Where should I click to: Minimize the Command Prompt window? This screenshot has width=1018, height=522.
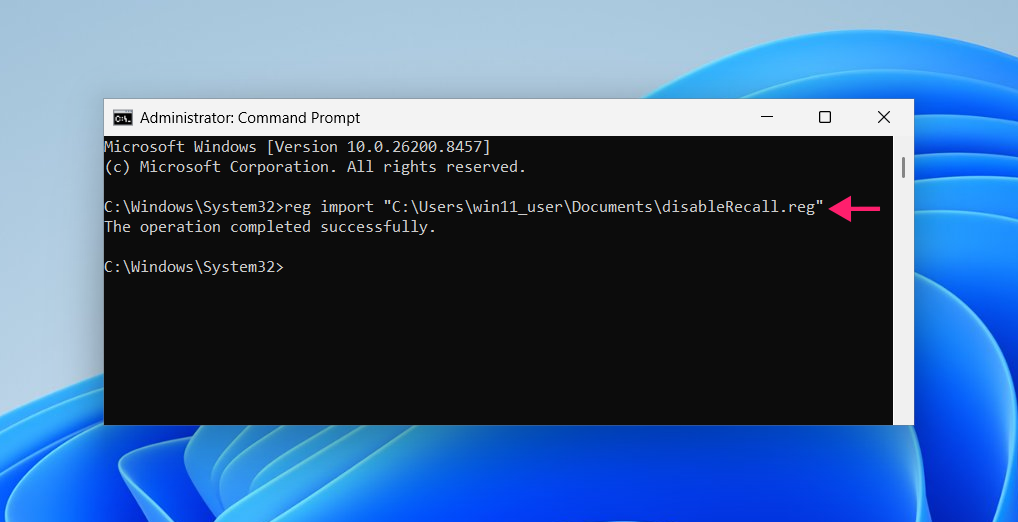pos(767,118)
